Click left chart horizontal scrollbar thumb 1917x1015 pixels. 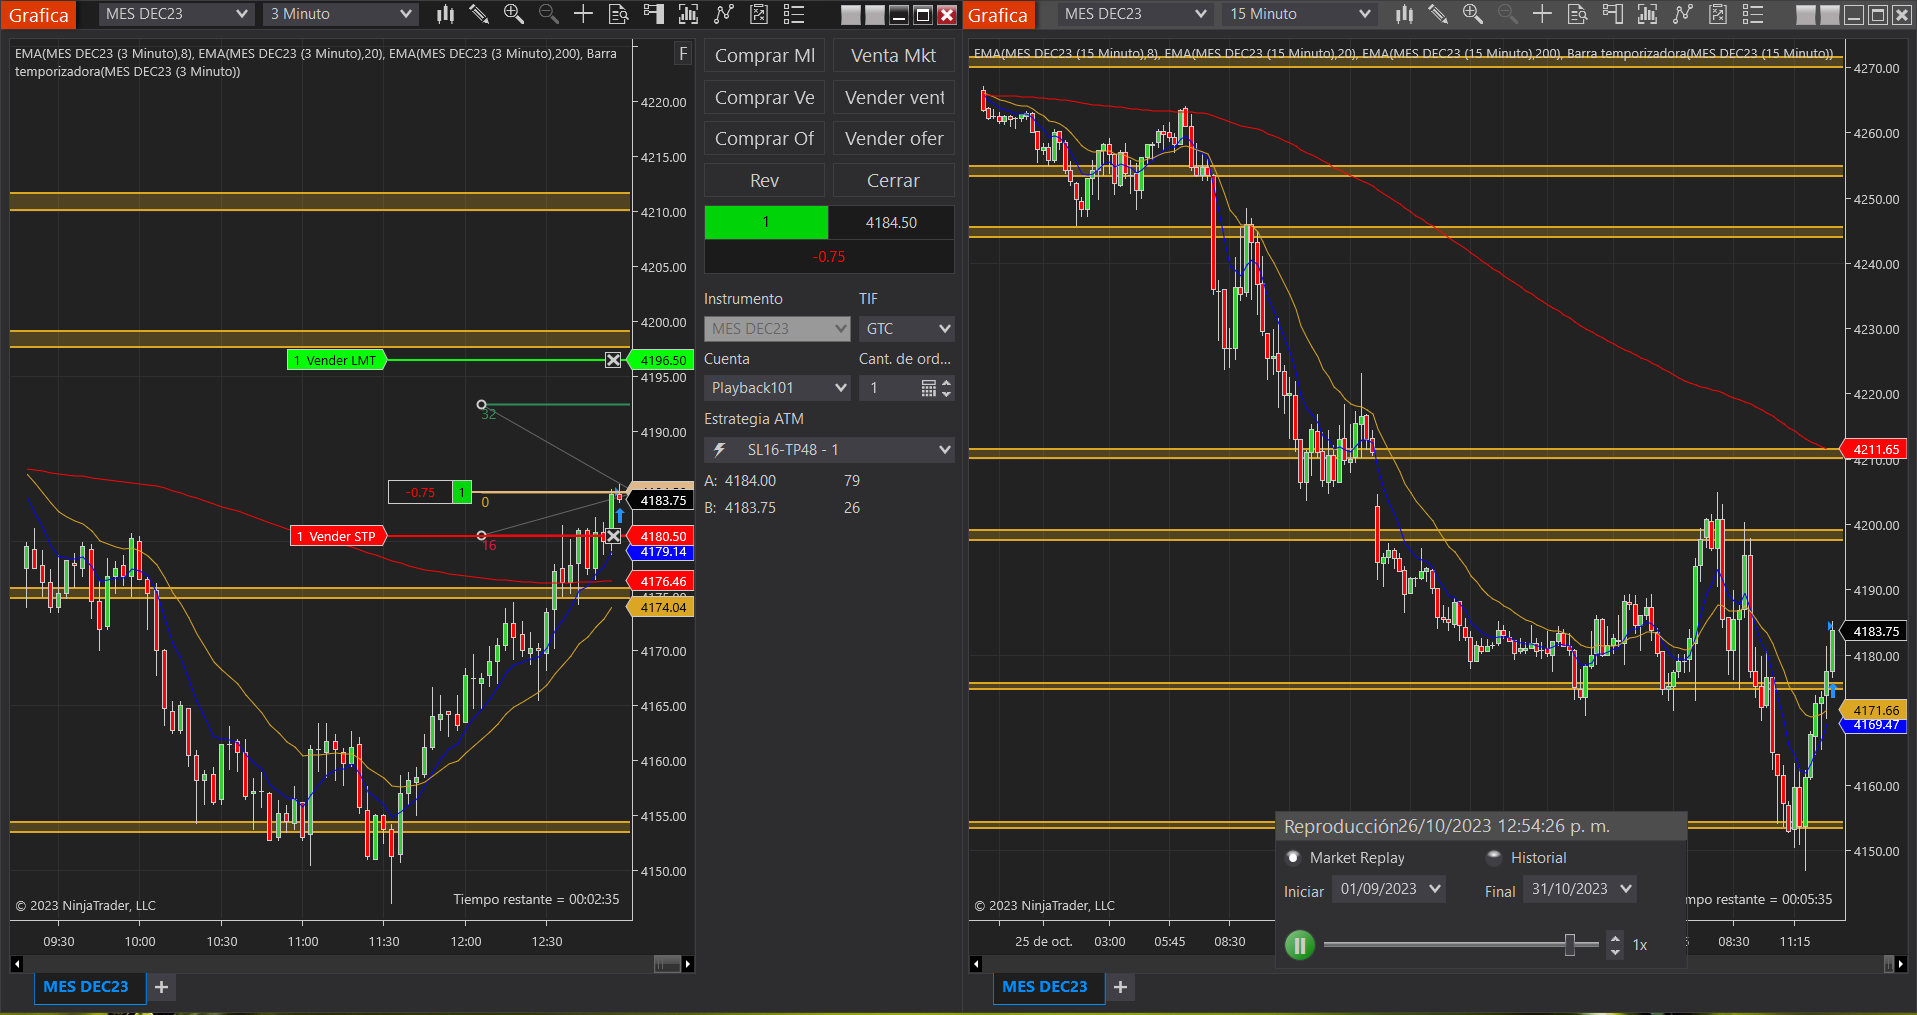point(667,964)
